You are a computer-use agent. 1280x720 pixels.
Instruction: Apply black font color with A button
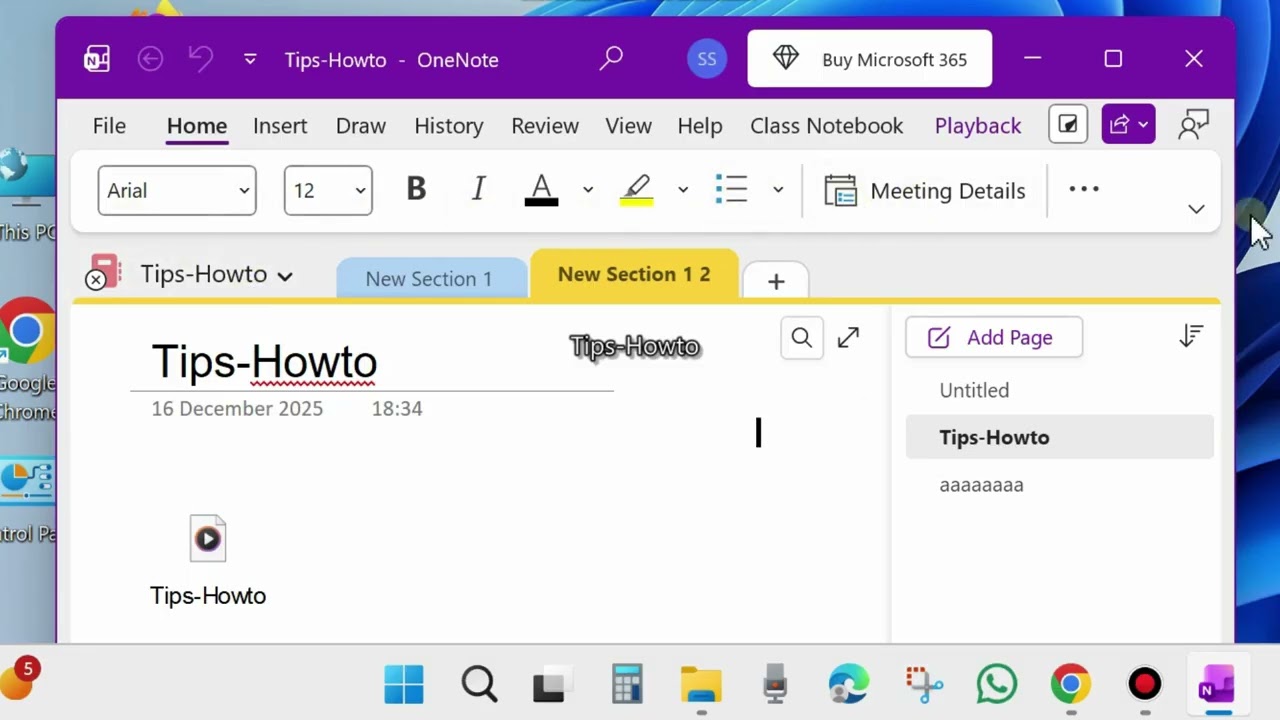point(541,189)
